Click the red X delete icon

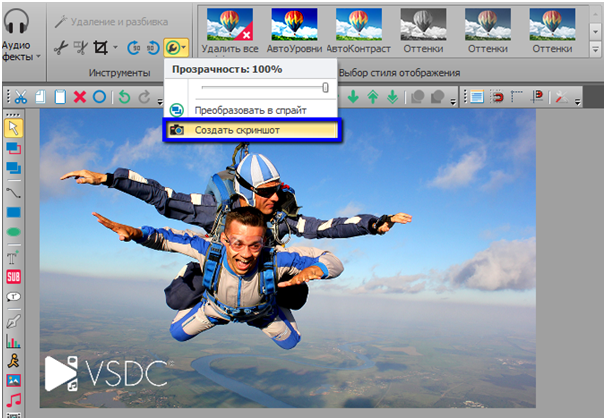click(x=80, y=97)
